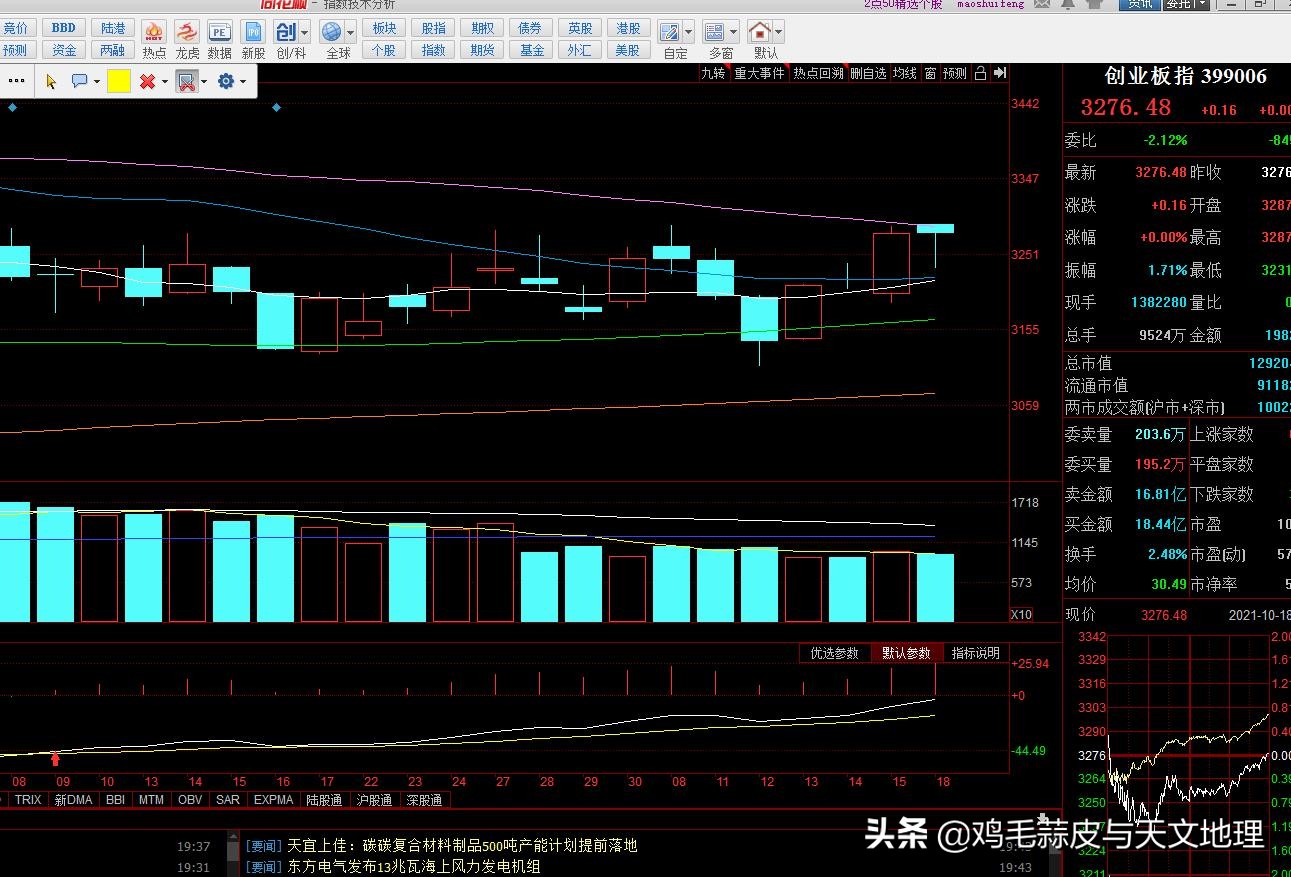Click the yellow color swatch
This screenshot has width=1291, height=877.
[x=119, y=82]
